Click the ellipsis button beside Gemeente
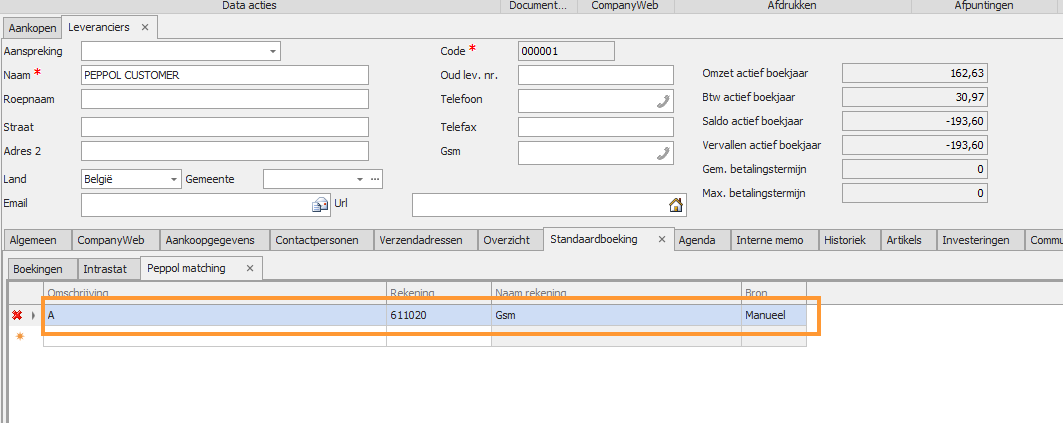 pos(375,179)
